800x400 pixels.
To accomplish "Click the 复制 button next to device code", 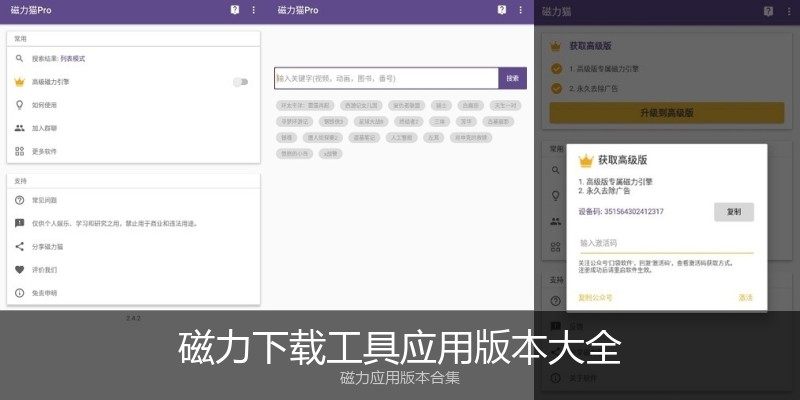I will tap(734, 212).
